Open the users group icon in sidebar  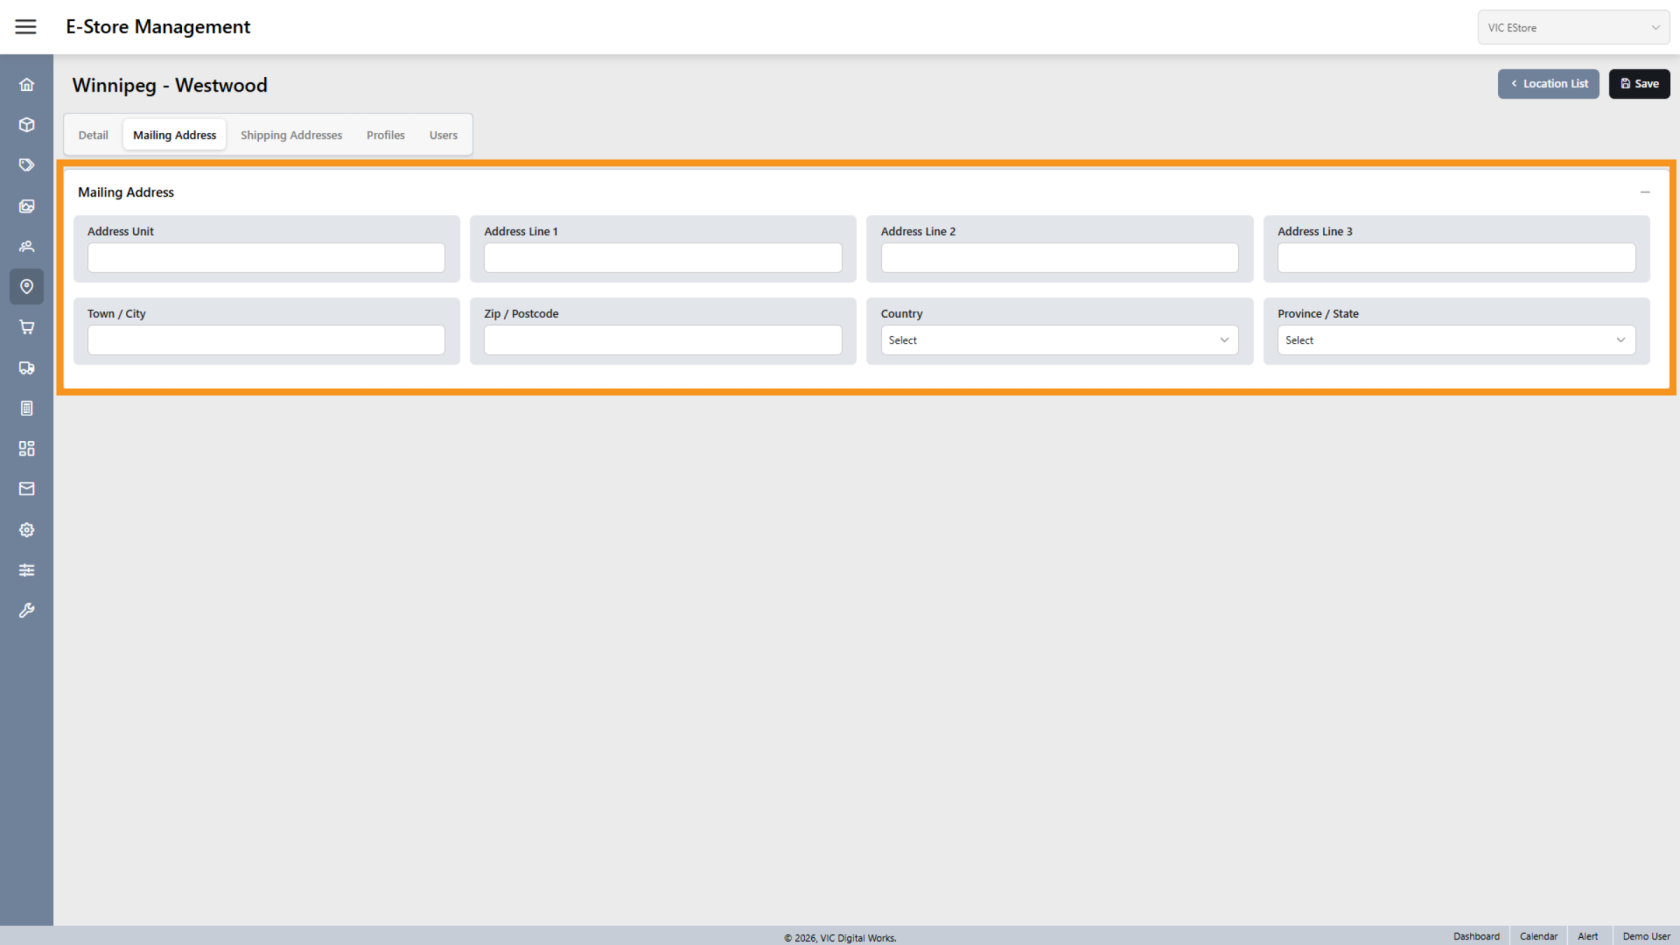(27, 246)
